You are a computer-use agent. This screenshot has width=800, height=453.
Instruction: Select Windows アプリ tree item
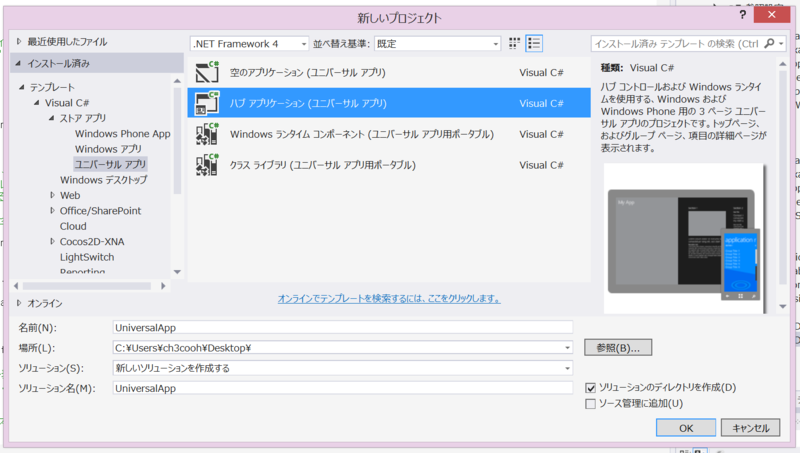[x=108, y=149]
